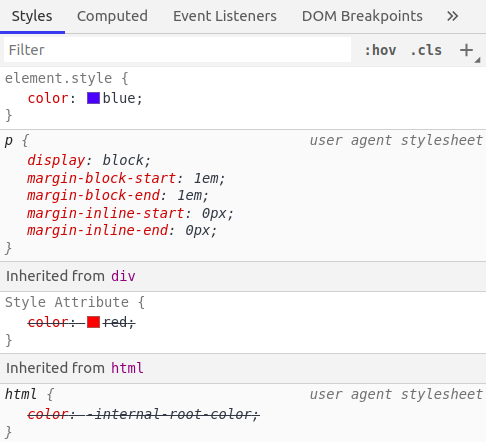Viewport: 486px width, 442px height.
Task: Select the margin-block-start declaration in p rule
Action: click(126, 178)
